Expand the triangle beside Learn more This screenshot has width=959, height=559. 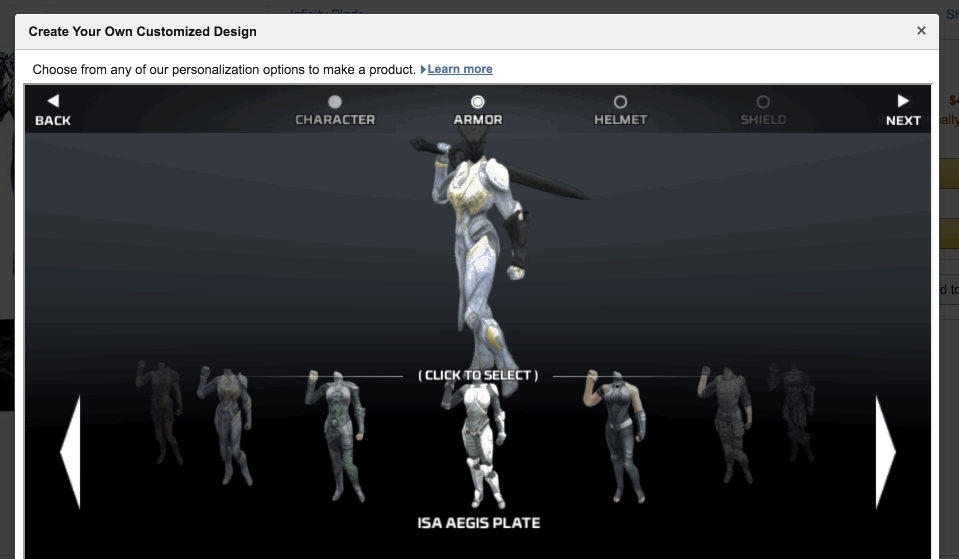(423, 70)
